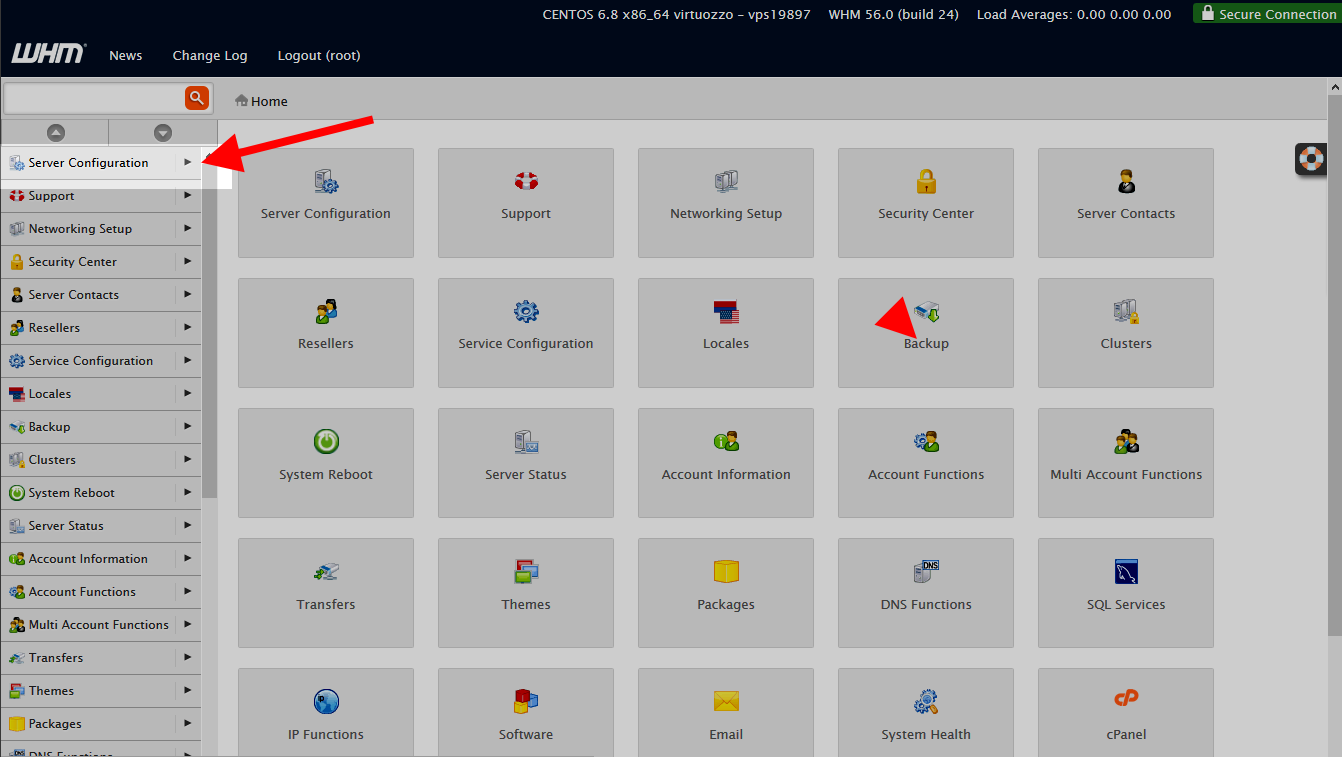
Task: Open the Locales flag icon tile
Action: 726,312
